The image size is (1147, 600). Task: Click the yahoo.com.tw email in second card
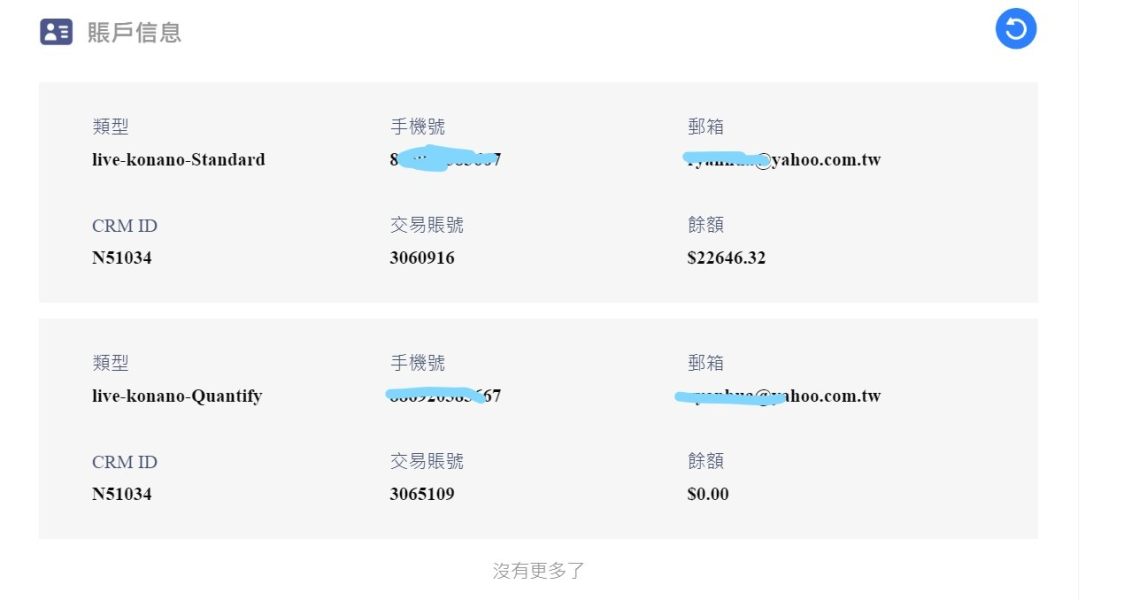point(778,396)
